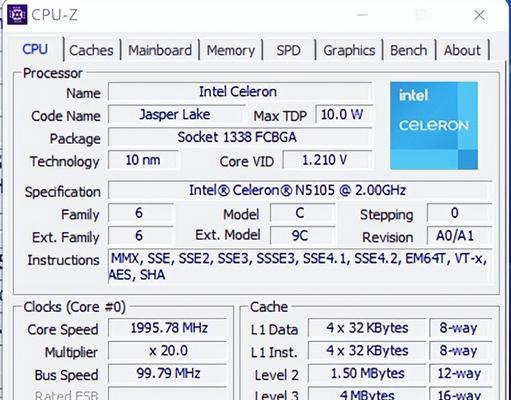The width and height of the screenshot is (511, 400).
Task: Click the Specification field Celeron N5105 @ 2.00GHz
Action: [300, 190]
